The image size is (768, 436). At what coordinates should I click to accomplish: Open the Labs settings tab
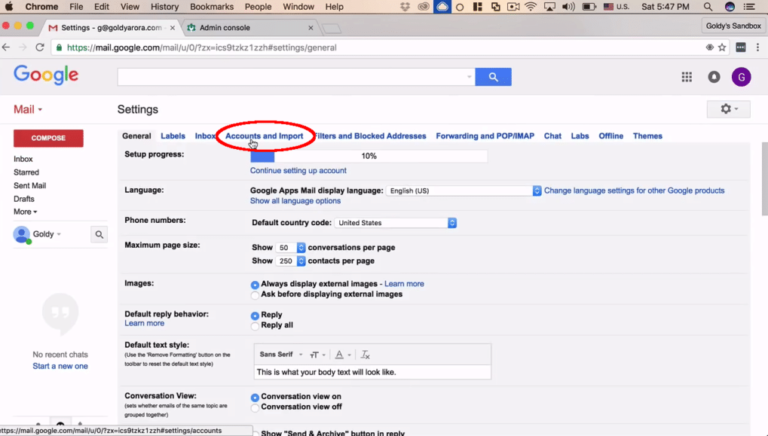580,136
